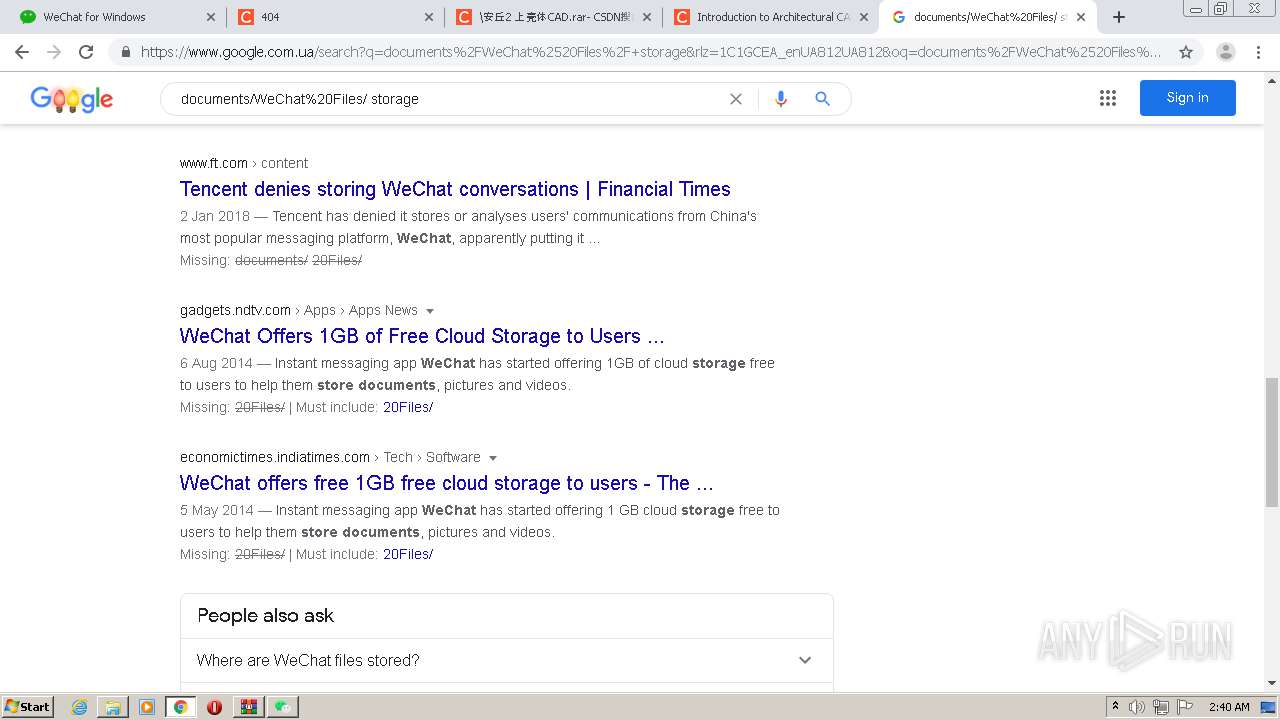Open the Chrome profile avatar menu
1280x720 pixels.
tap(1225, 52)
